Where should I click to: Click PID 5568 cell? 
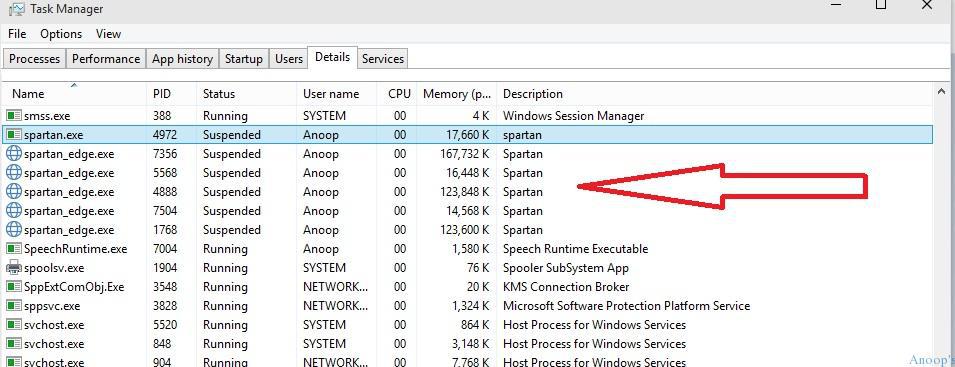[165, 173]
